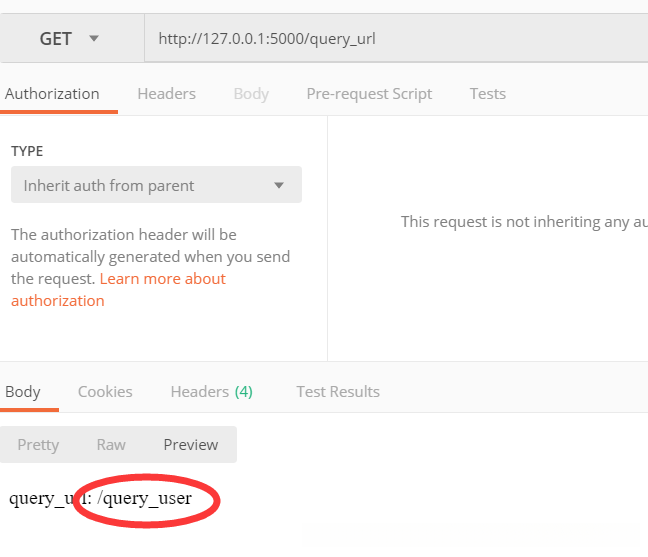Click the /query_user response text
This screenshot has width=648, height=557.
tap(145, 497)
